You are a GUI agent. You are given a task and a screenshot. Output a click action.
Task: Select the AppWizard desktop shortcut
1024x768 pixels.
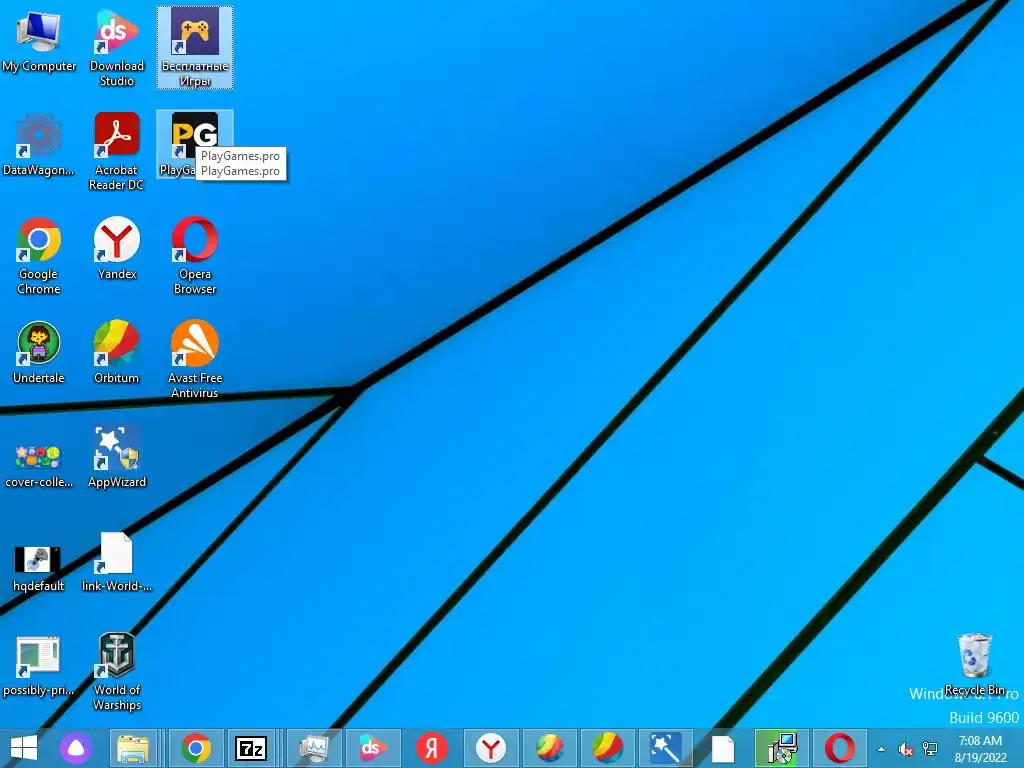[117, 457]
